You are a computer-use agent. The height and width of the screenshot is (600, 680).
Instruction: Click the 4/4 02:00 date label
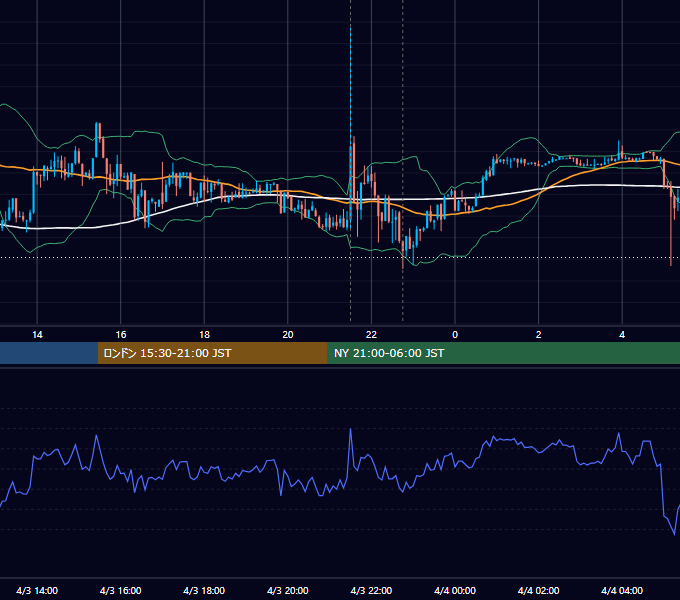[538, 590]
